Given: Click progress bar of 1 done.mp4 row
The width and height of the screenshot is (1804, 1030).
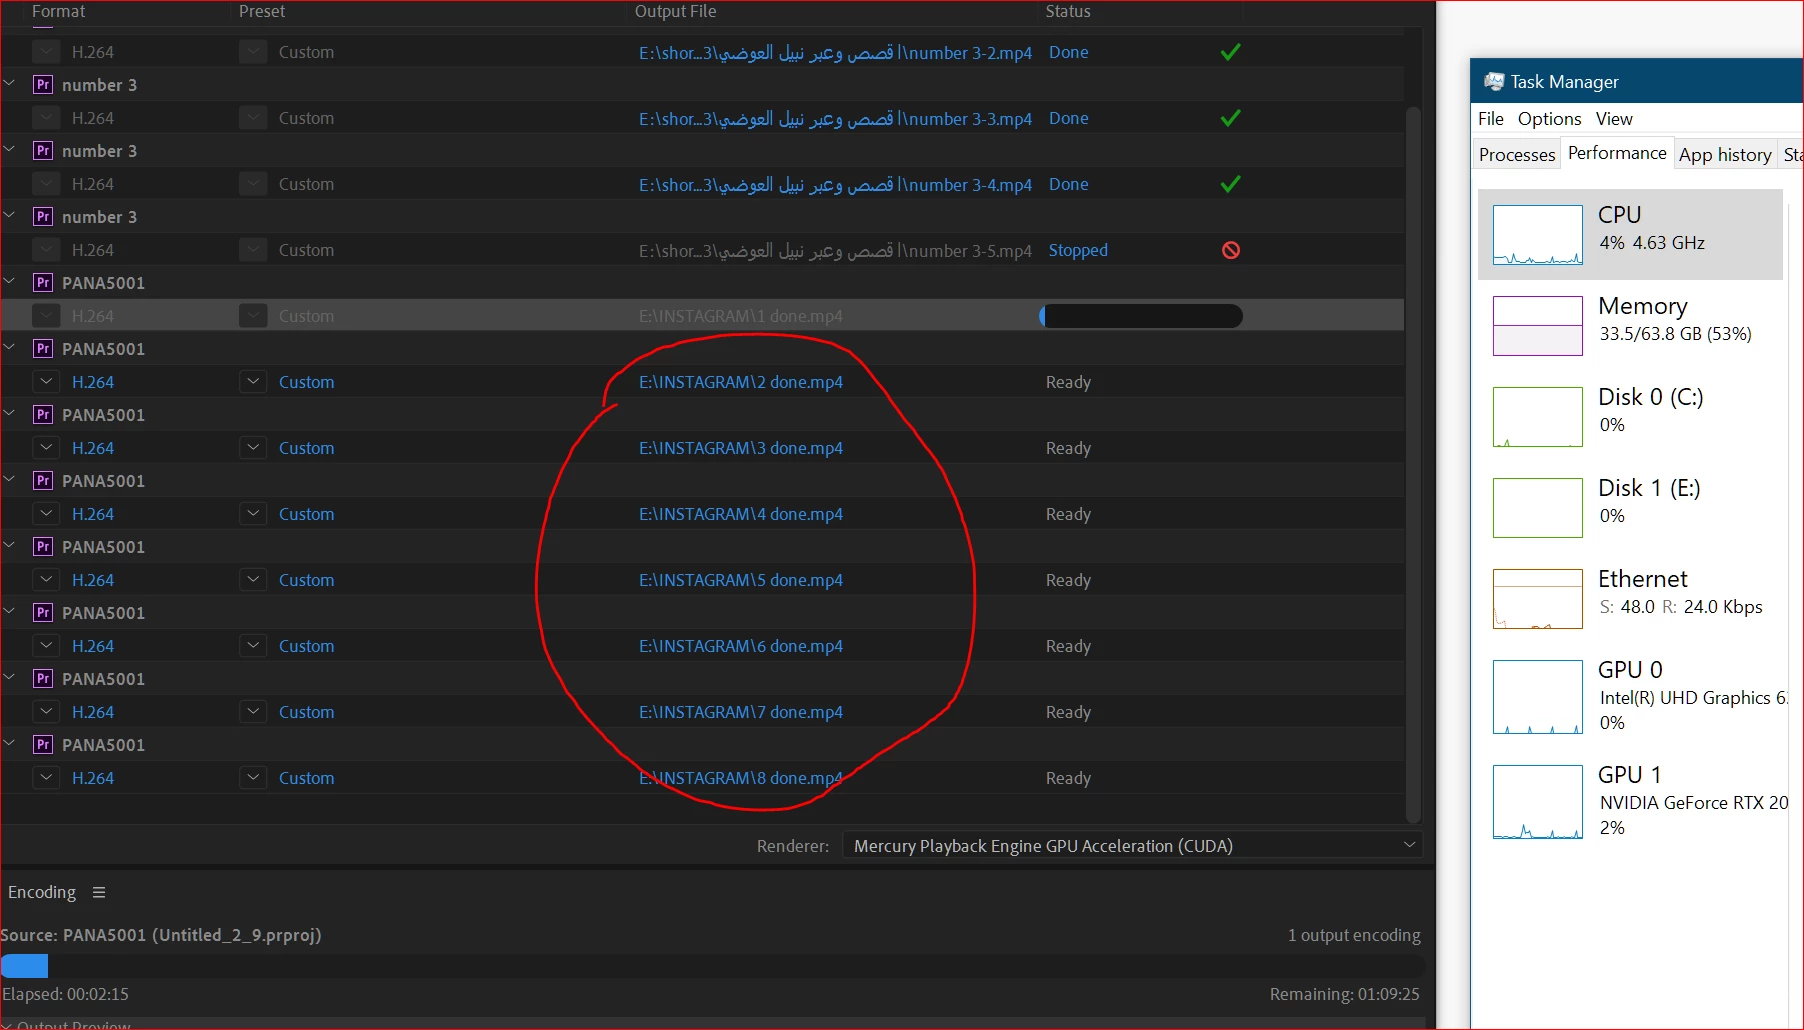Looking at the screenshot, I should [x=1141, y=316].
